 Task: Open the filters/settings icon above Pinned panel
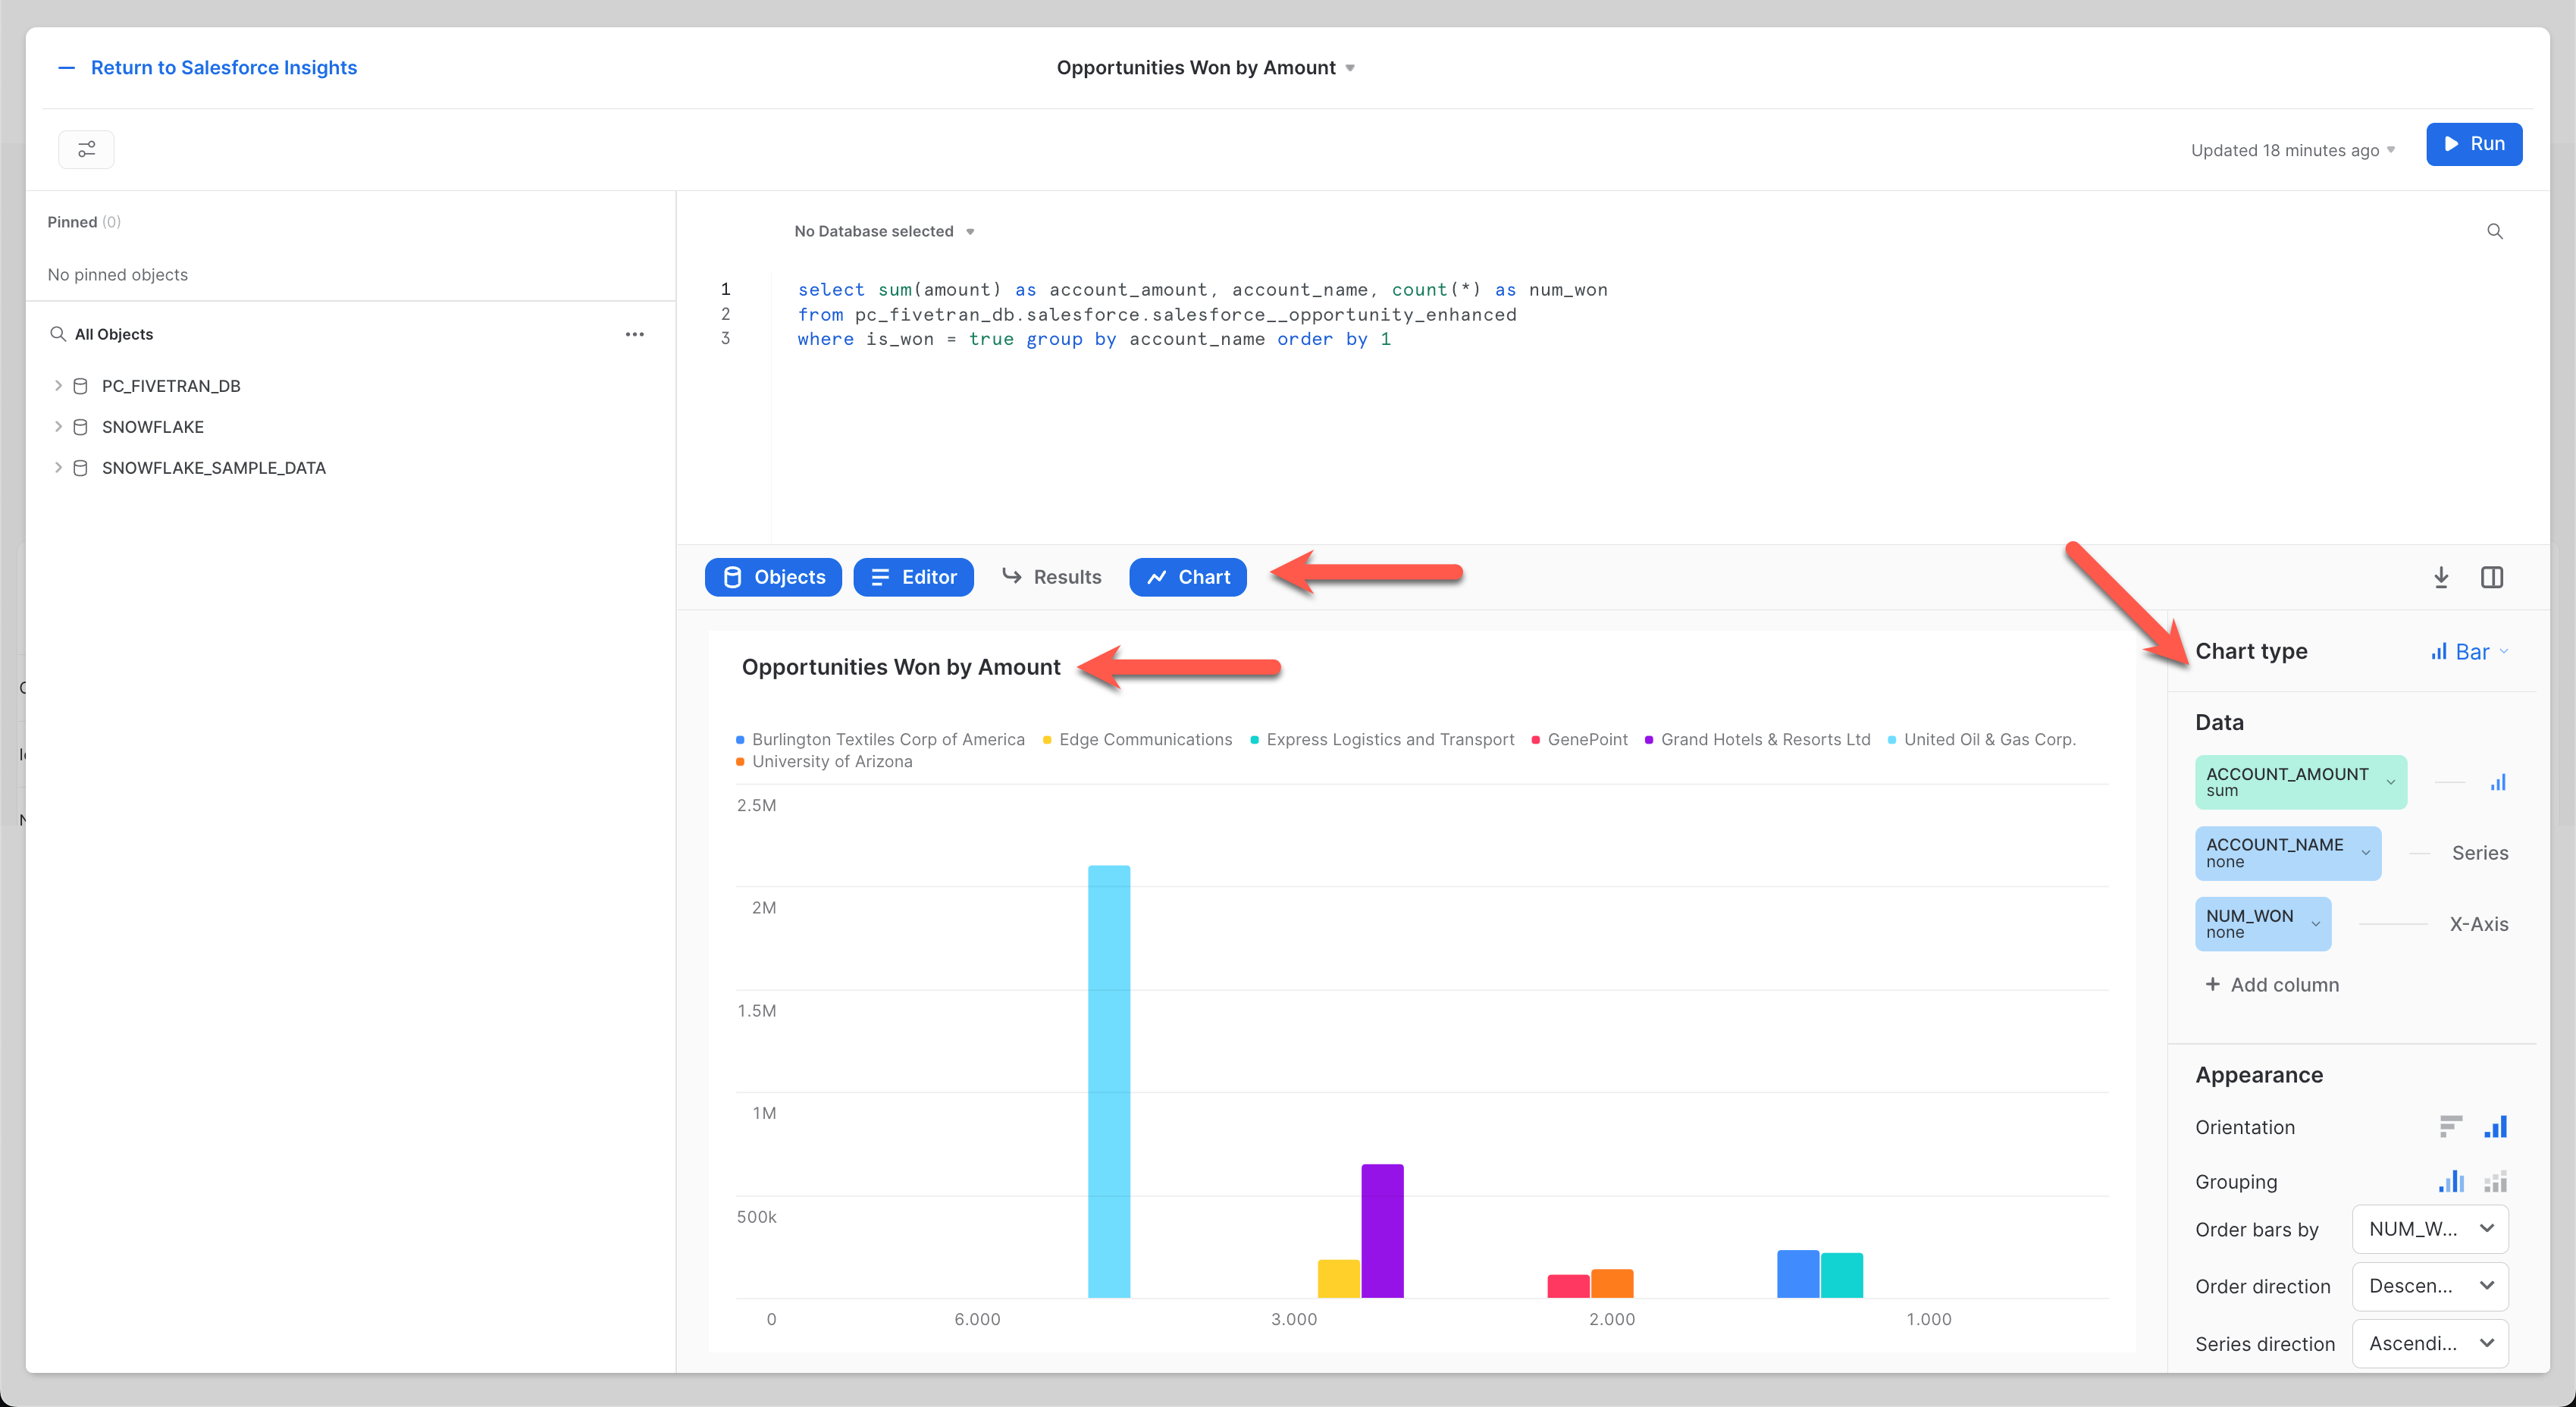coord(86,149)
